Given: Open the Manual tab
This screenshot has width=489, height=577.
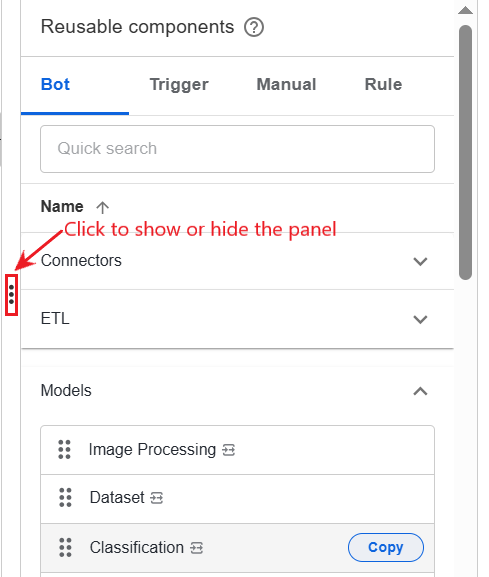Looking at the screenshot, I should (286, 85).
